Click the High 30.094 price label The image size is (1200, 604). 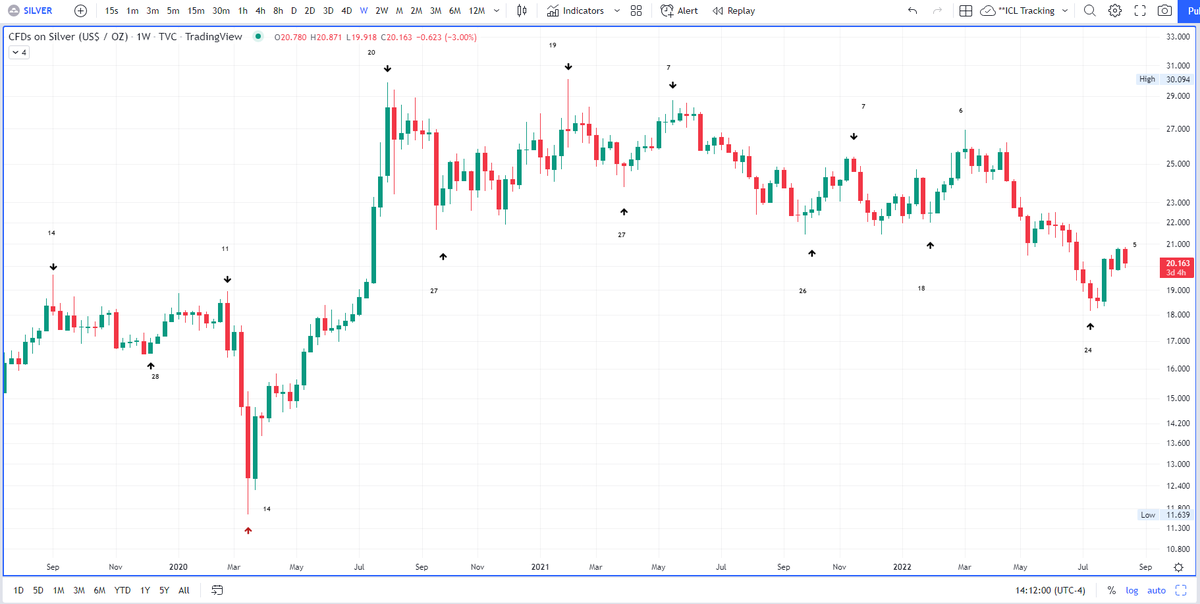click(1163, 79)
